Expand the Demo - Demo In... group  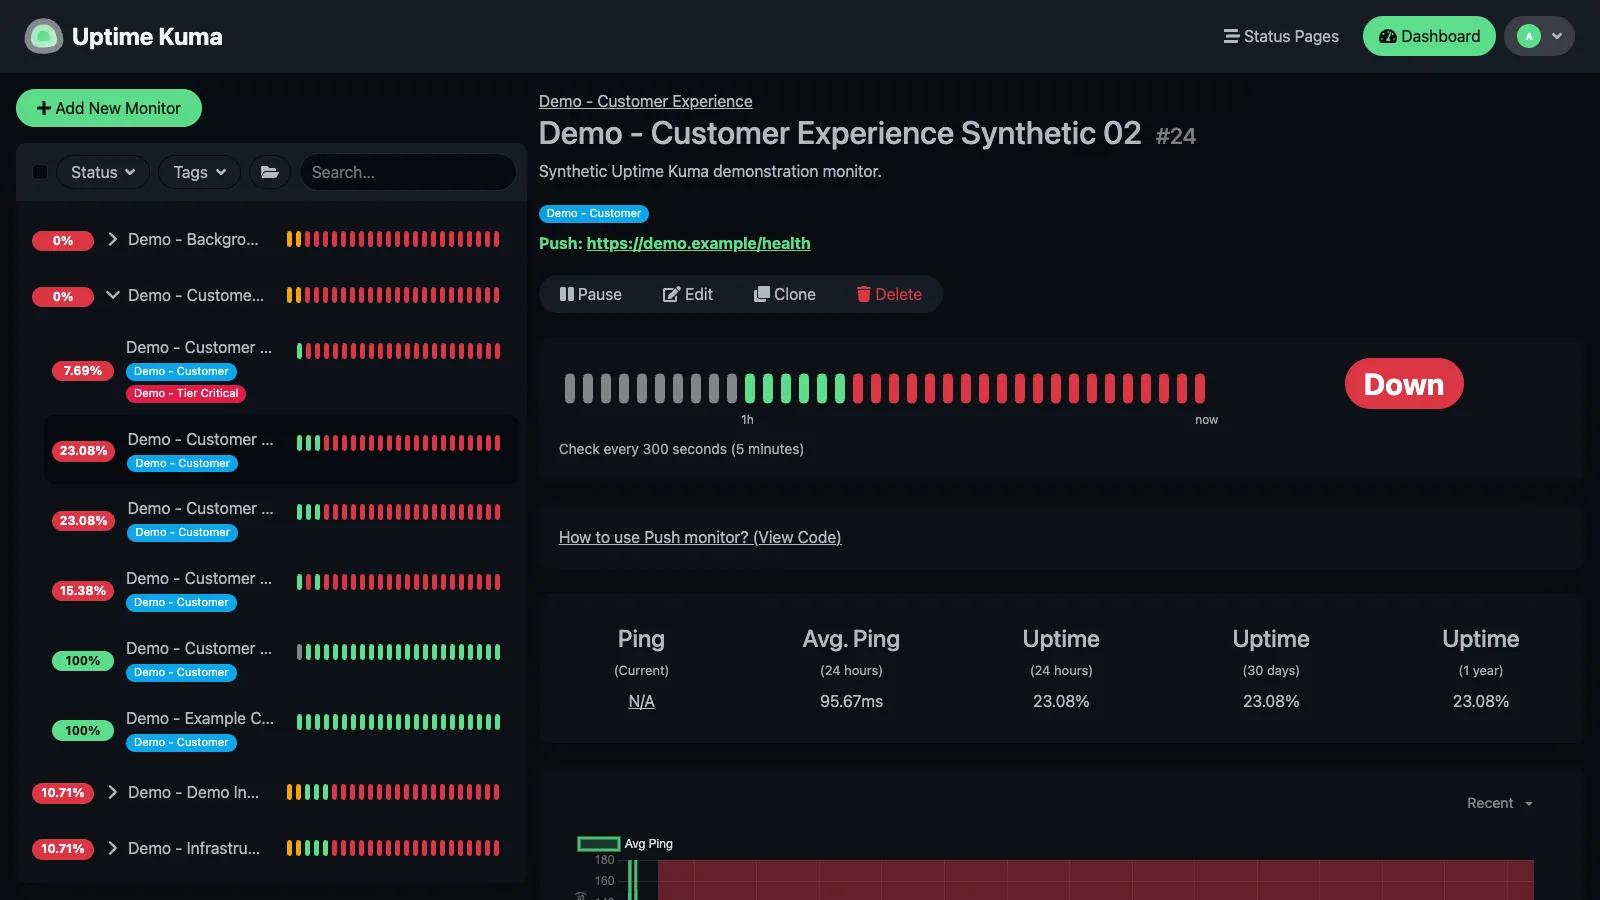click(x=113, y=792)
